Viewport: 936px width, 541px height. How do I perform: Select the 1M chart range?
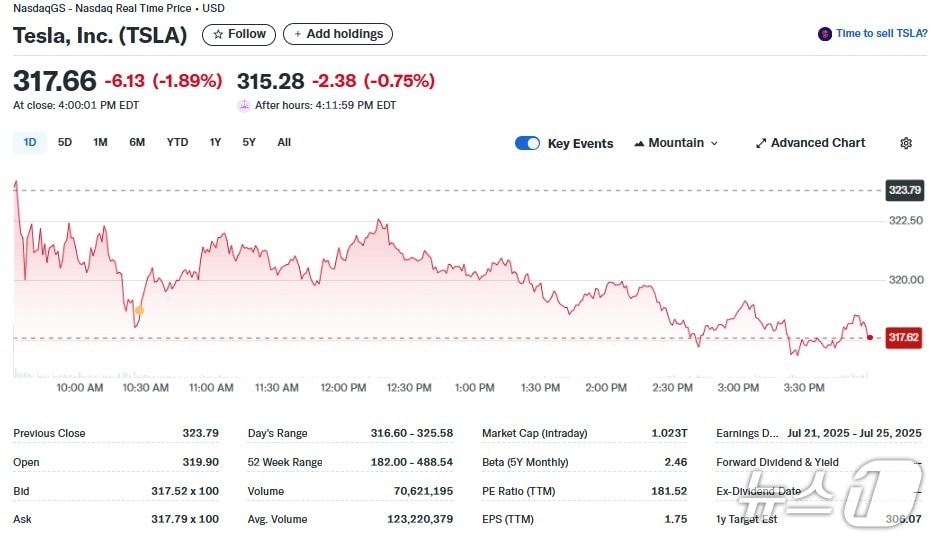coord(100,142)
